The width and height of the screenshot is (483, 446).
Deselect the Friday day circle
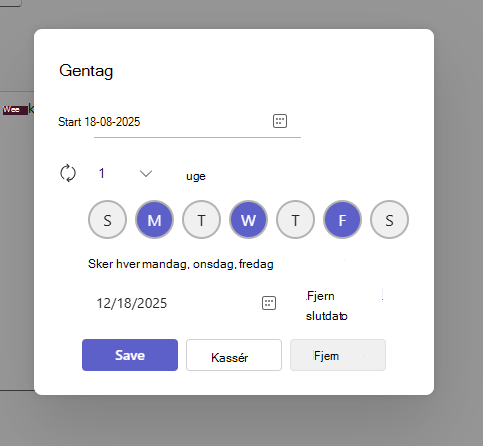tap(342, 220)
